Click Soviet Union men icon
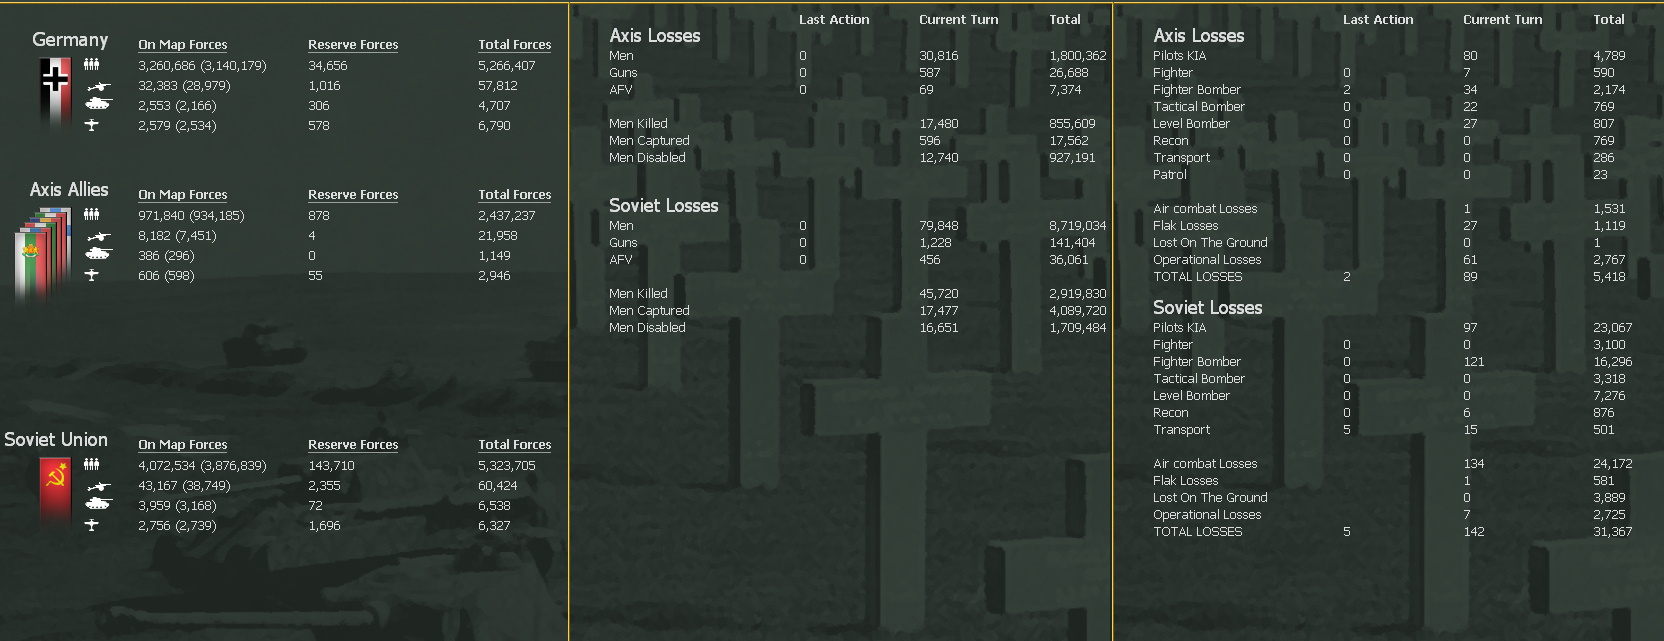Screen dimensions: 1664x641 [x=91, y=465]
